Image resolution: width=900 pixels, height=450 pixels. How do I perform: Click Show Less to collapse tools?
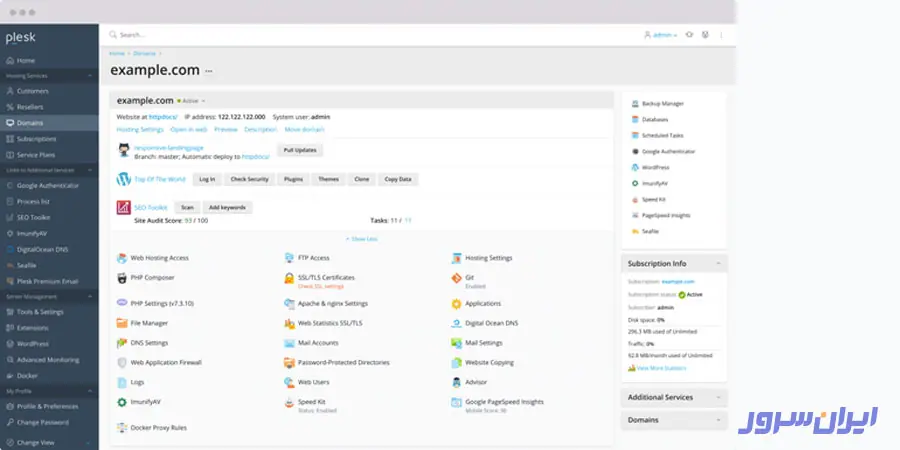(362, 239)
